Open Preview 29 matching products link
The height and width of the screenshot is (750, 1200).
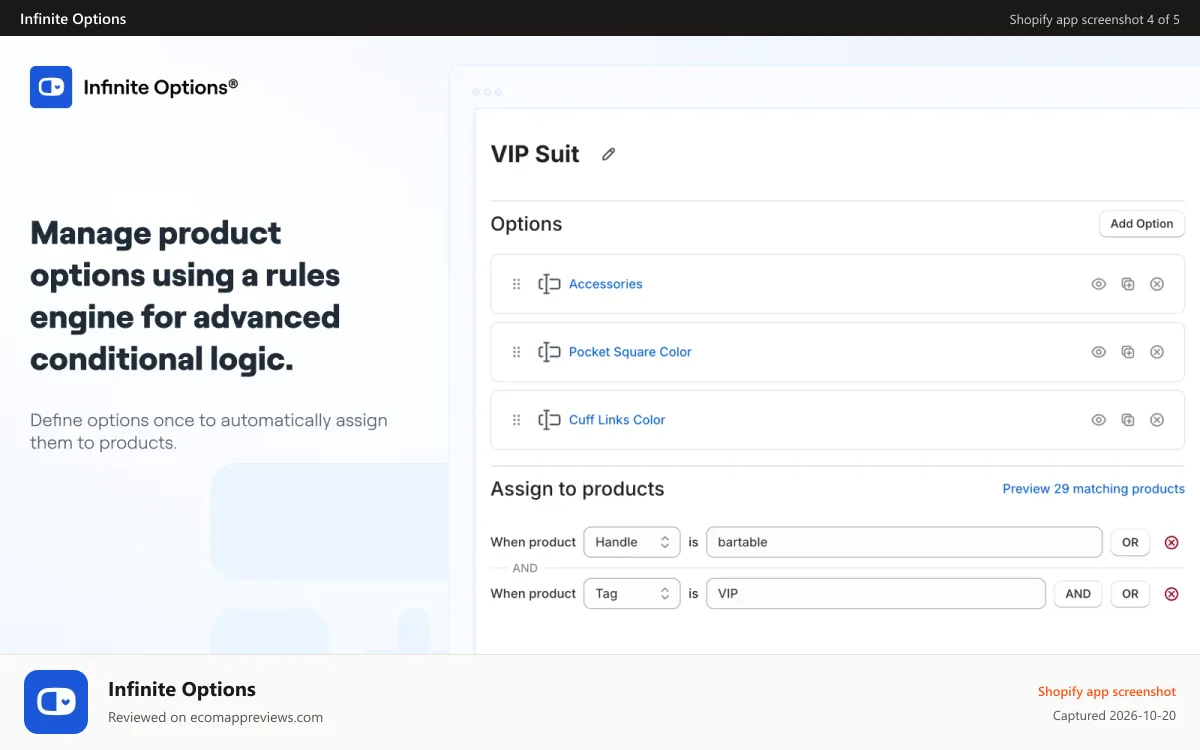coord(1094,489)
